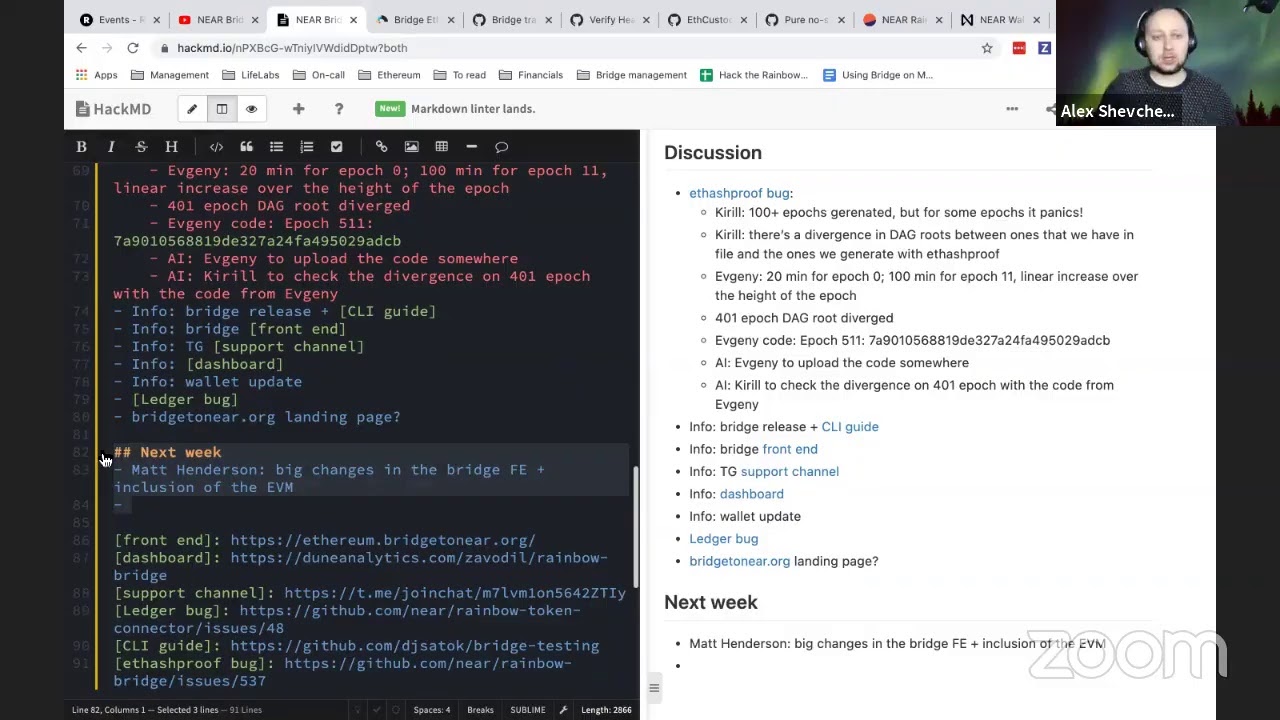Screen dimensions: 1280x720
Task: Insert code block with the code icon
Action: tap(216, 147)
